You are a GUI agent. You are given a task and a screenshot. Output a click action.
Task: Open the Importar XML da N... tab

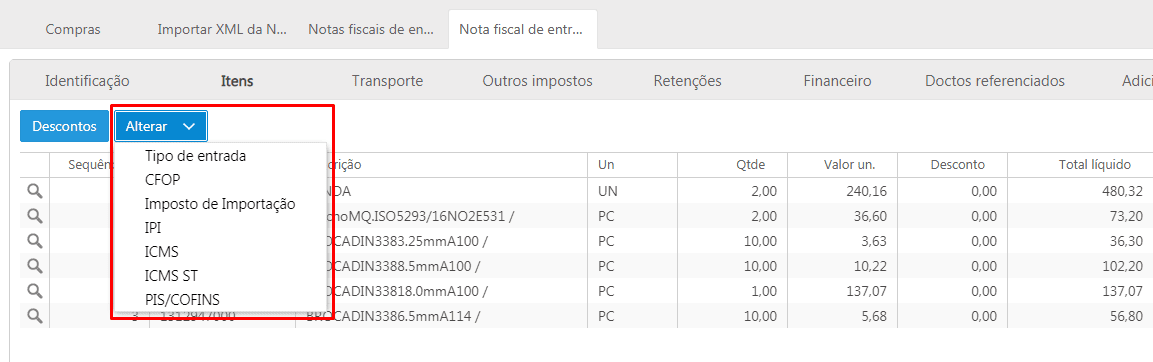coord(222,29)
